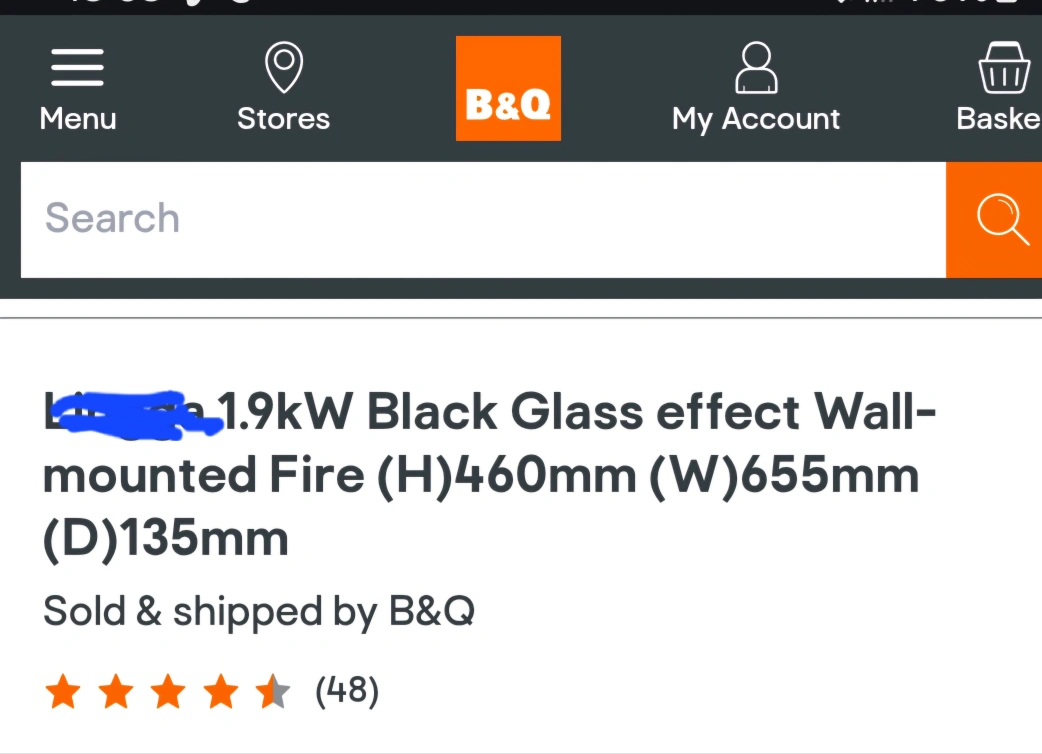The image size is (1042, 754).
Task: Click the orange magnifier search button
Action: 994,220
